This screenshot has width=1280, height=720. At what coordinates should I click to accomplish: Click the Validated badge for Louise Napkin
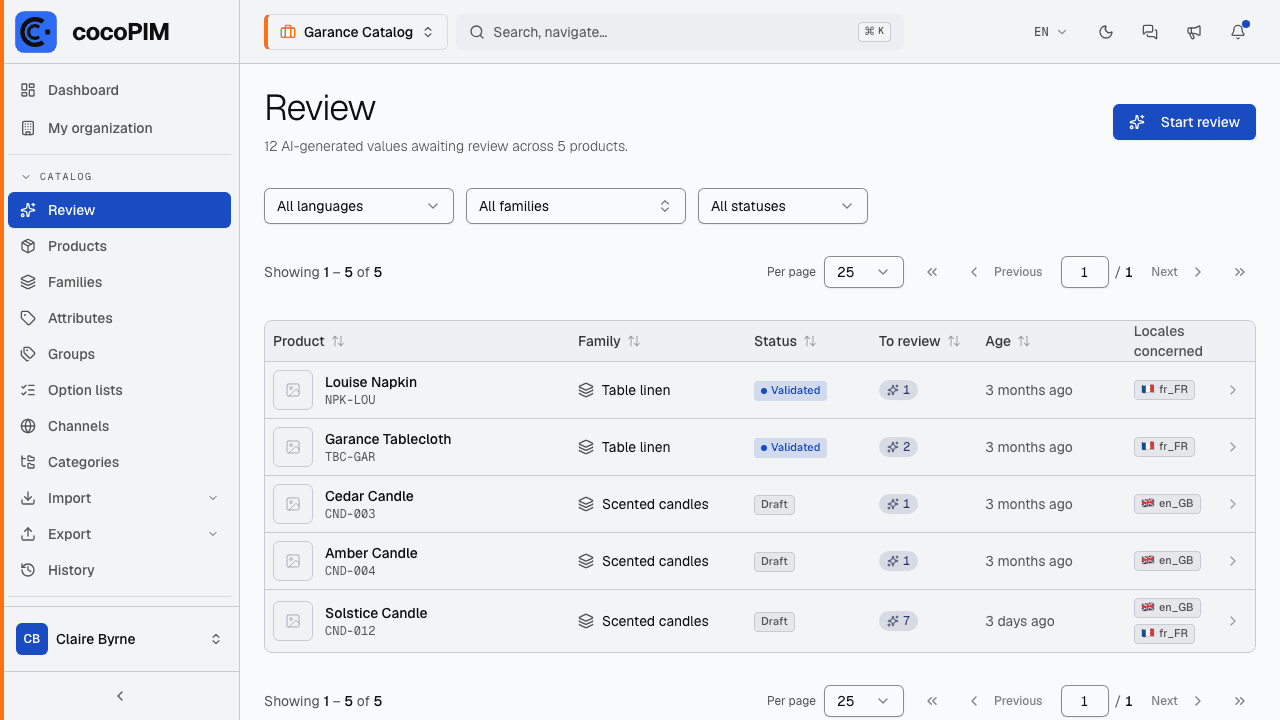(790, 390)
